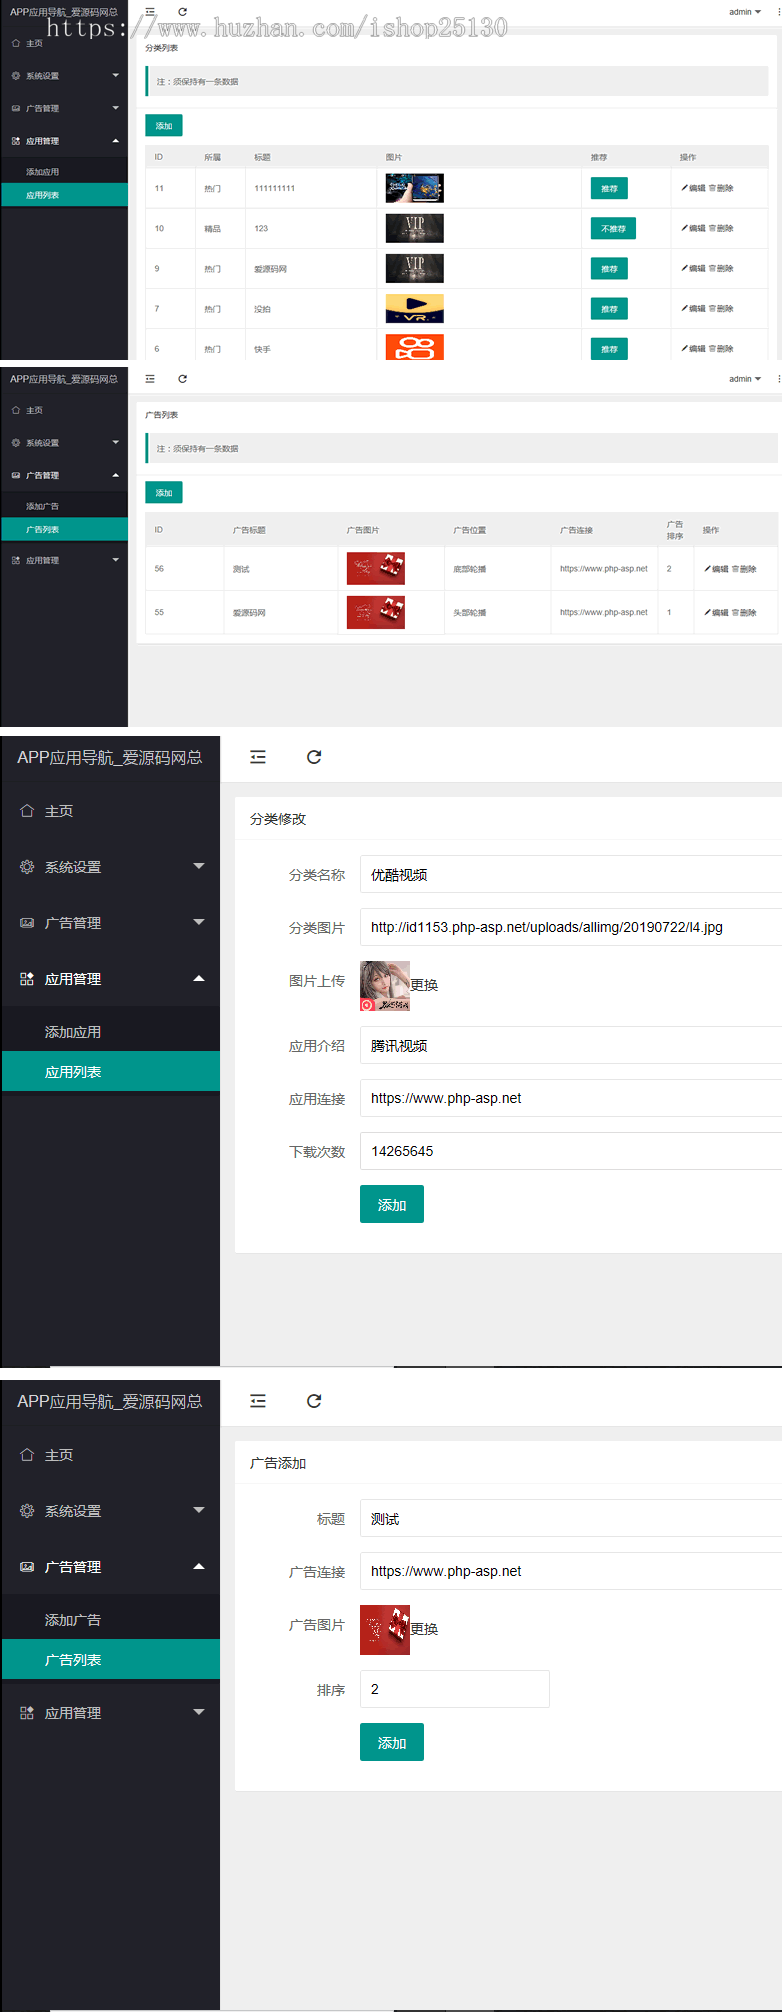This screenshot has width=782, height=2012.
Task: Click the 应用管理 grid icon in 广告添加 sidebar
Action: click(x=27, y=1713)
